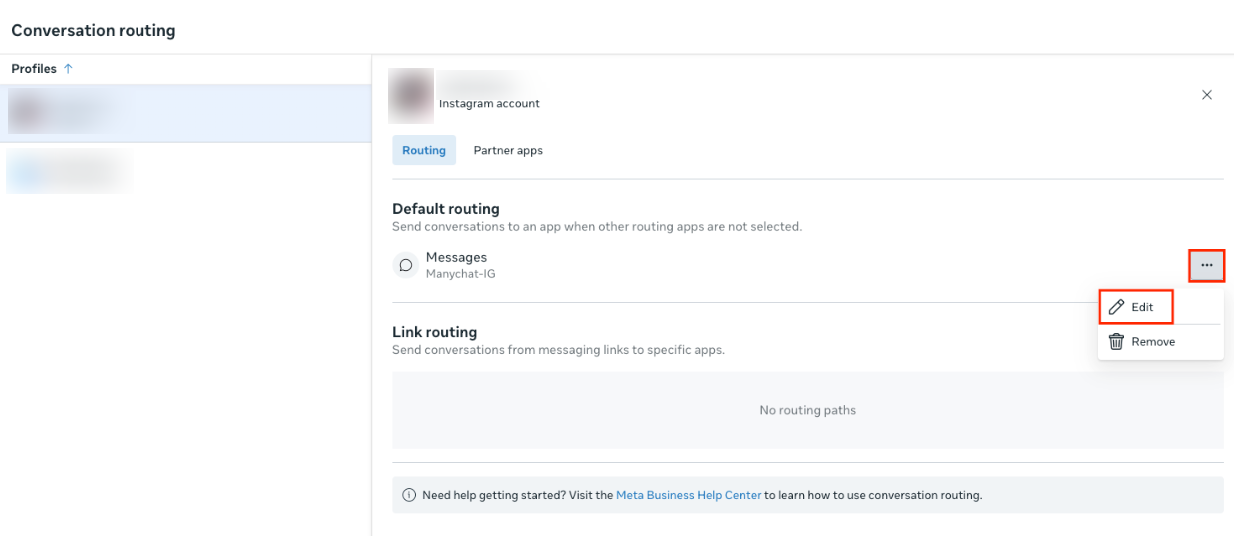Select the first highlighted profile in list

185,113
